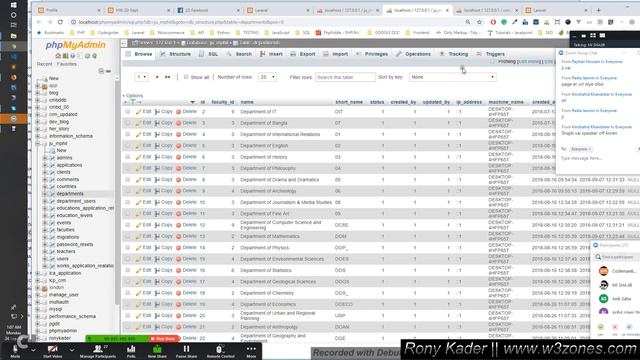Click the Find a participant search box
This screenshot has height=360, width=640.
616,257
